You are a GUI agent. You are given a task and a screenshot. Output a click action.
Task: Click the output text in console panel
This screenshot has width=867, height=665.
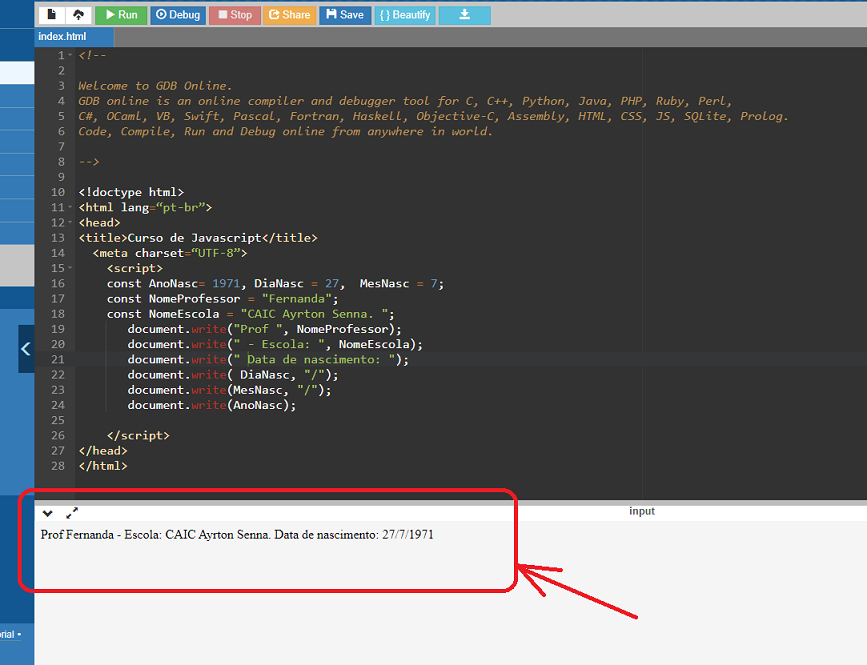[x=237, y=535]
